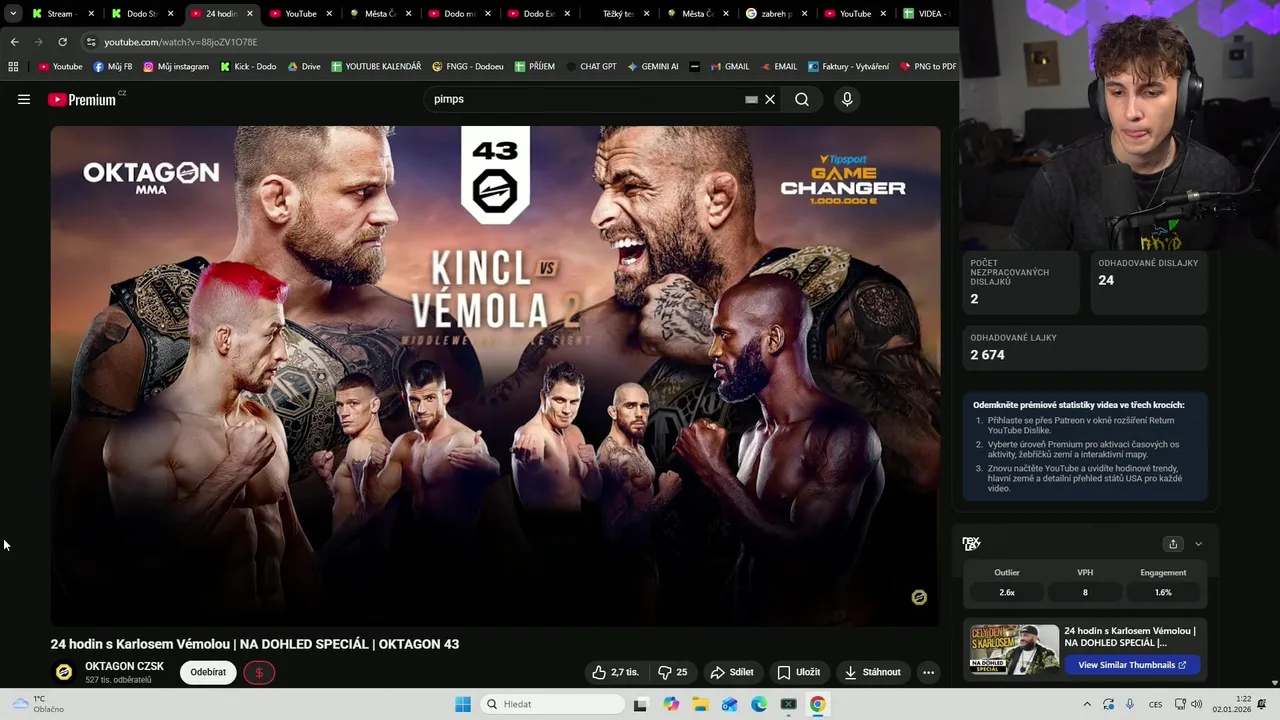Open Outlook from taskbar
The width and height of the screenshot is (1280, 720).
point(730,704)
